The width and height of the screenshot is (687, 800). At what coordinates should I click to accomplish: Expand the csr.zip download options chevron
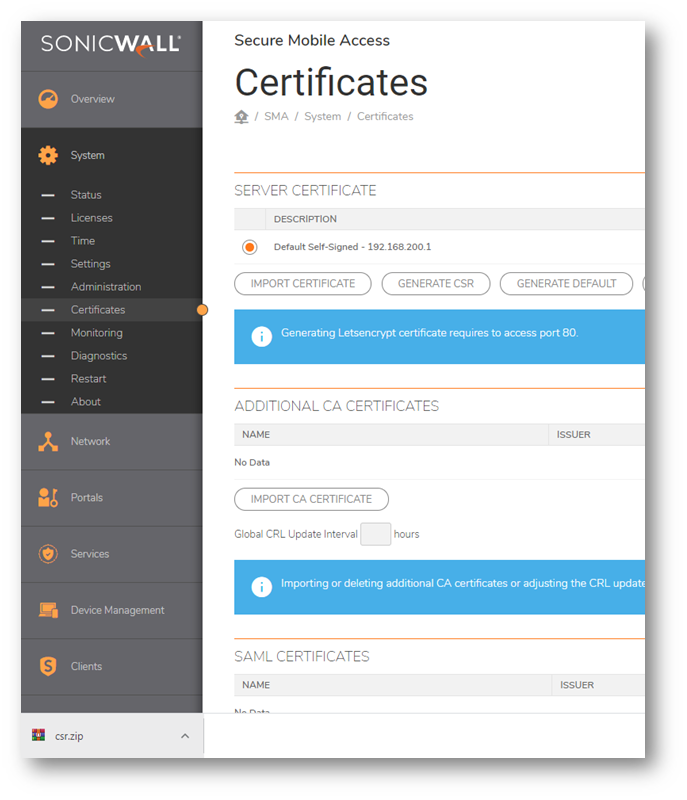pos(184,736)
